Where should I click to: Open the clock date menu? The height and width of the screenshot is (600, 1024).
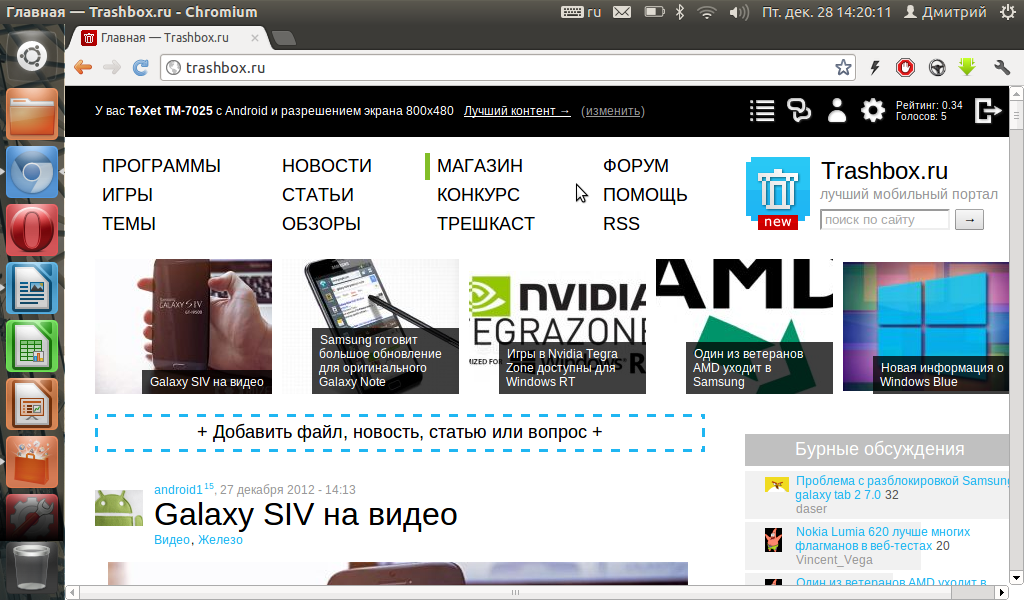tap(827, 12)
